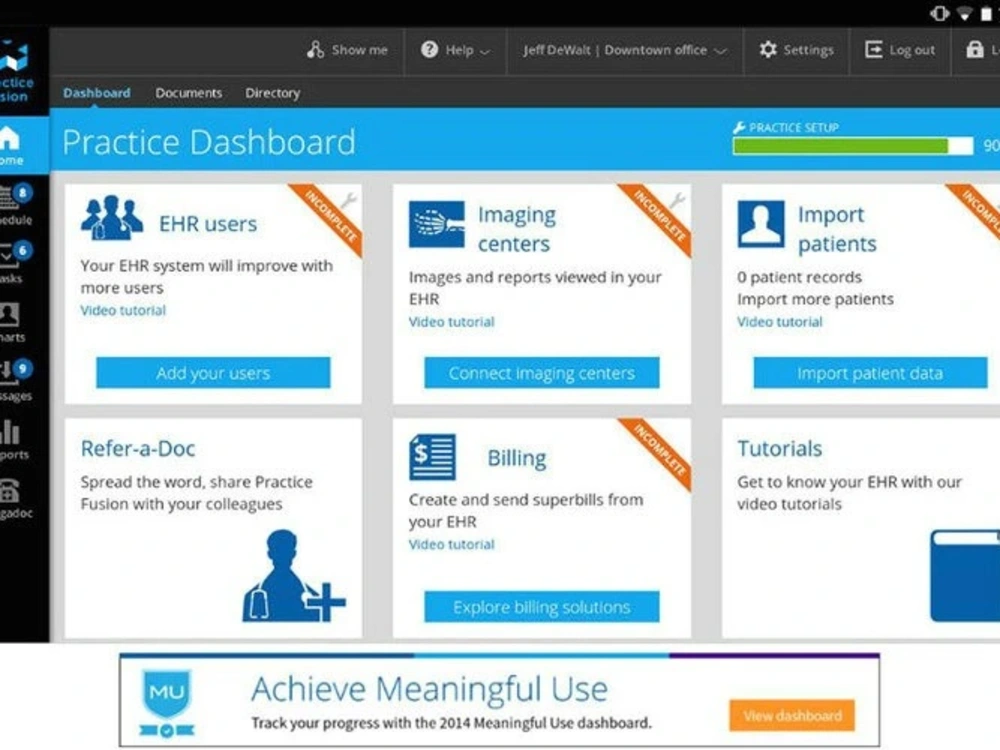1000x750 pixels.
Task: Click the Refer-a-Doc doctor illustration
Action: (293, 575)
